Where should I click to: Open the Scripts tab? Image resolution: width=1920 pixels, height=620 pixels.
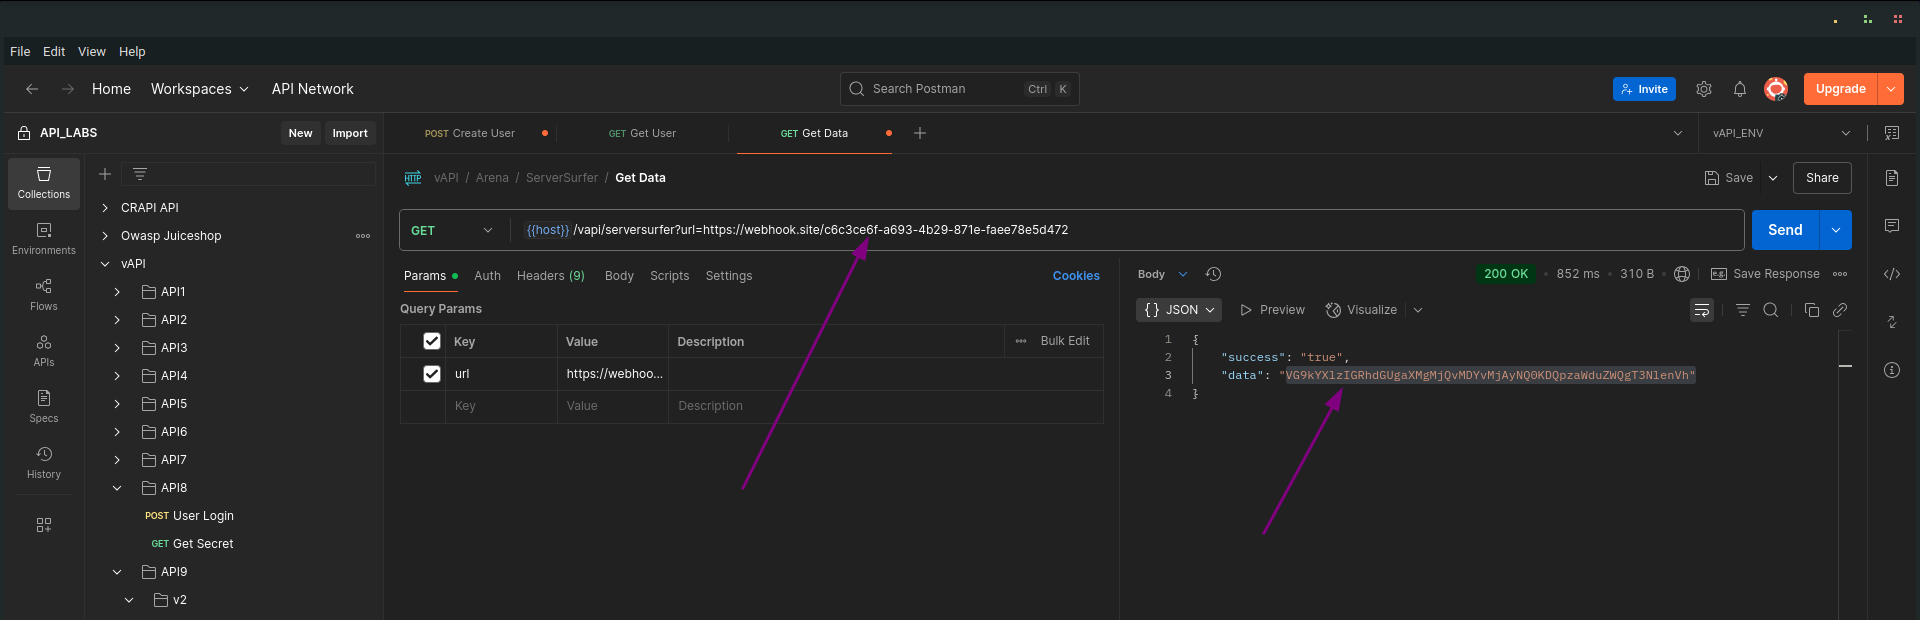click(670, 276)
